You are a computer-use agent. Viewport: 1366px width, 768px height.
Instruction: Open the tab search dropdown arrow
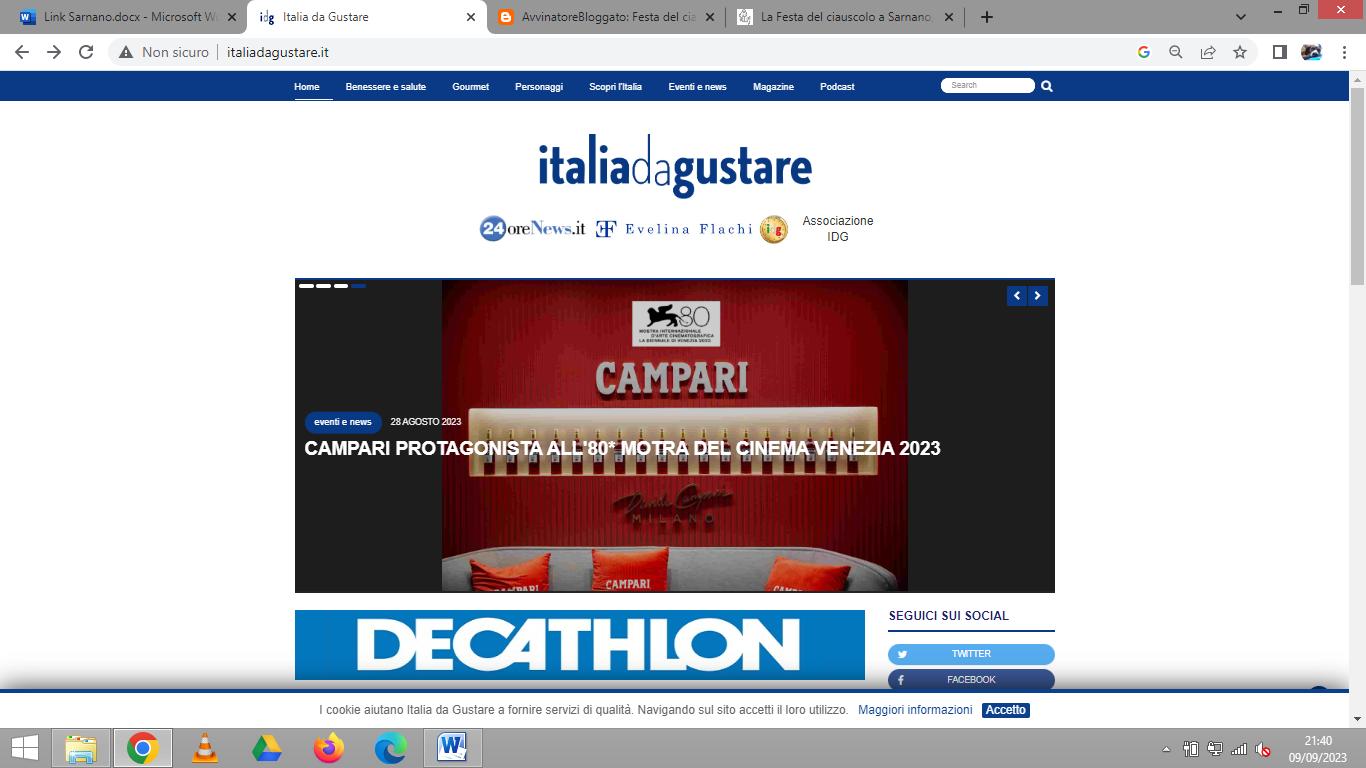pyautogui.click(x=1241, y=16)
